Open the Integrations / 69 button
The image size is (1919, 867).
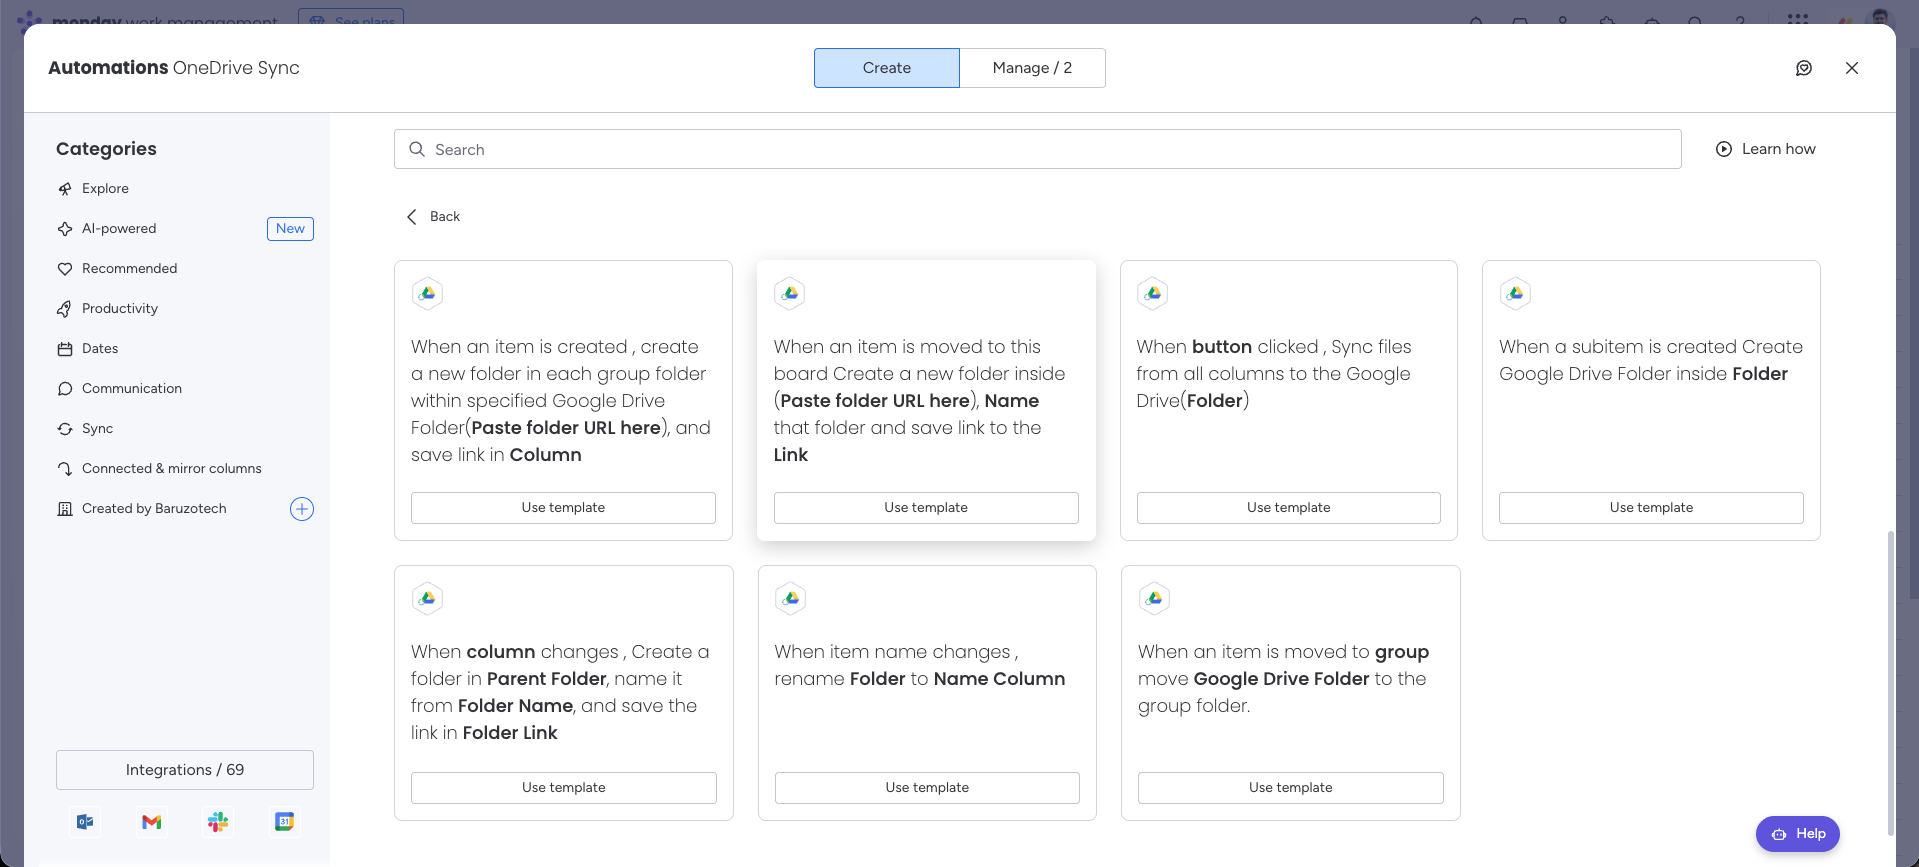[x=185, y=770]
